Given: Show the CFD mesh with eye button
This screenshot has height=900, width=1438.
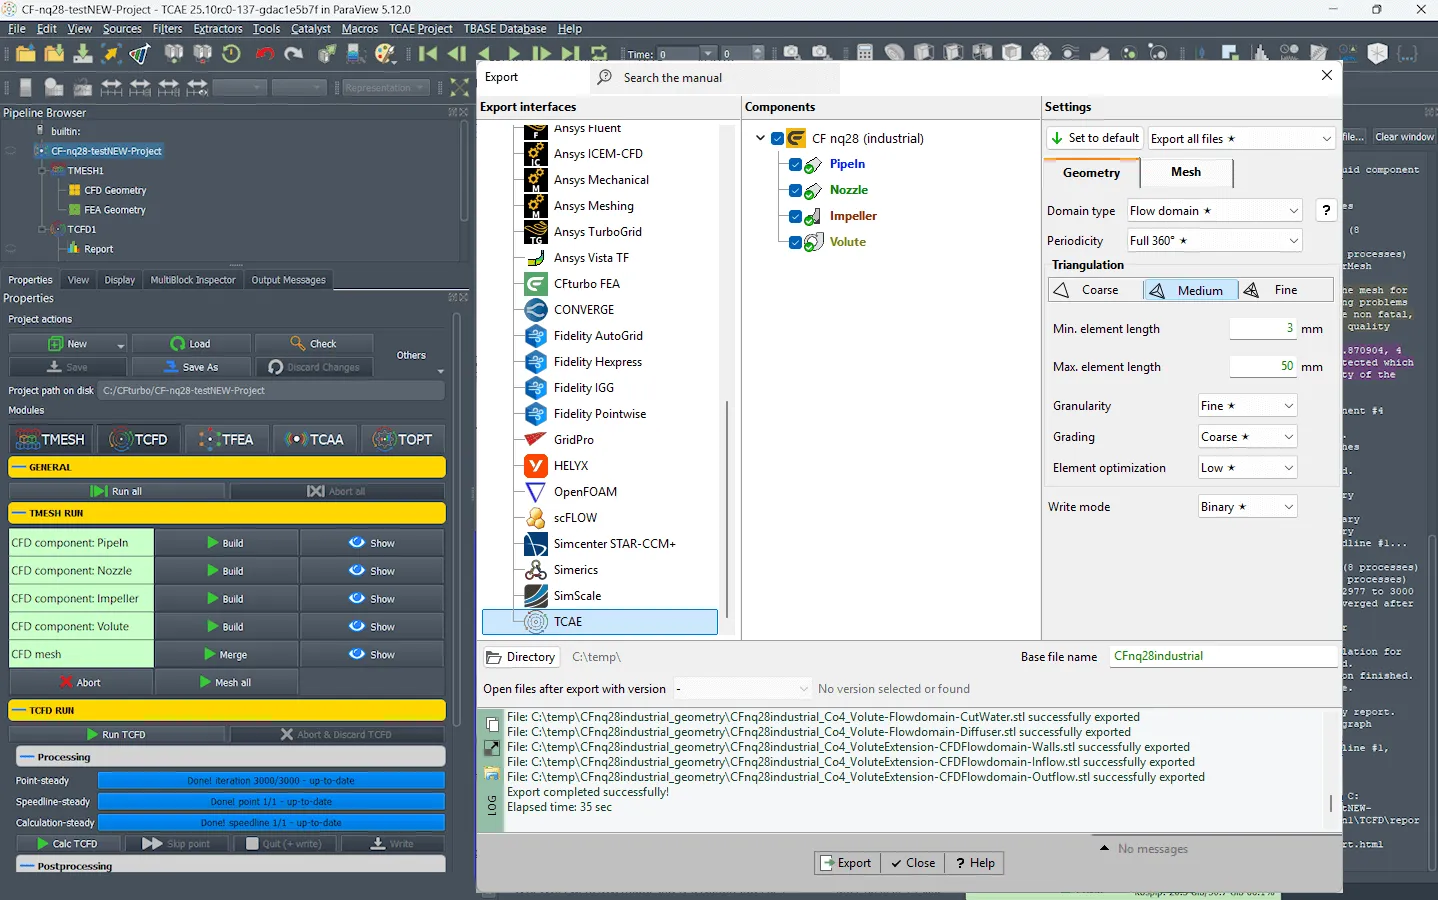Looking at the screenshot, I should [372, 654].
